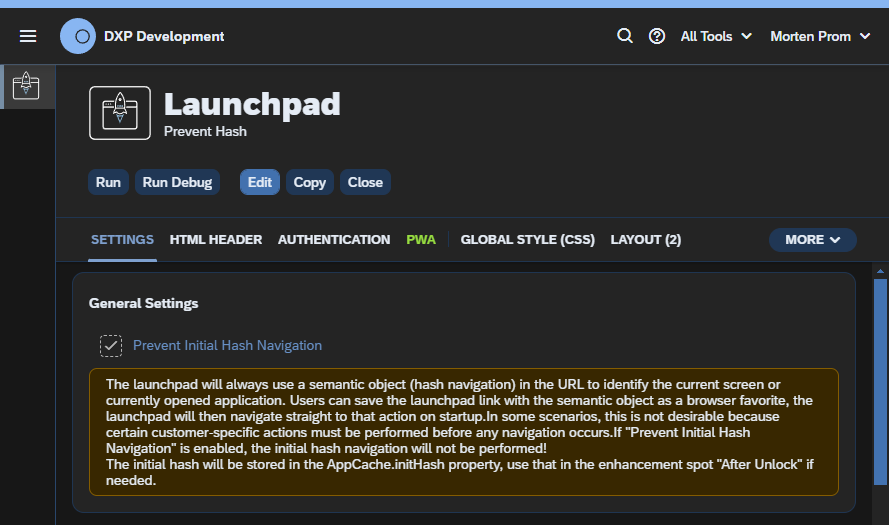Select the Launchpad sidebar rocket icon

click(x=27, y=86)
